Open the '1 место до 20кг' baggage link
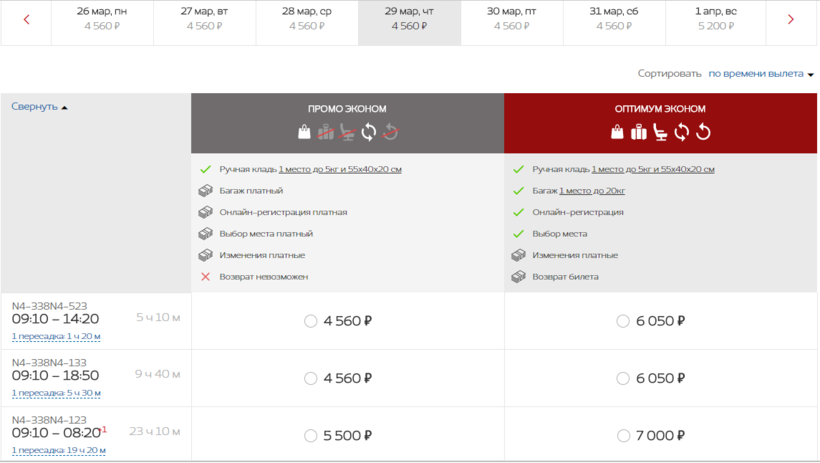This screenshot has width=820, height=463. [592, 190]
